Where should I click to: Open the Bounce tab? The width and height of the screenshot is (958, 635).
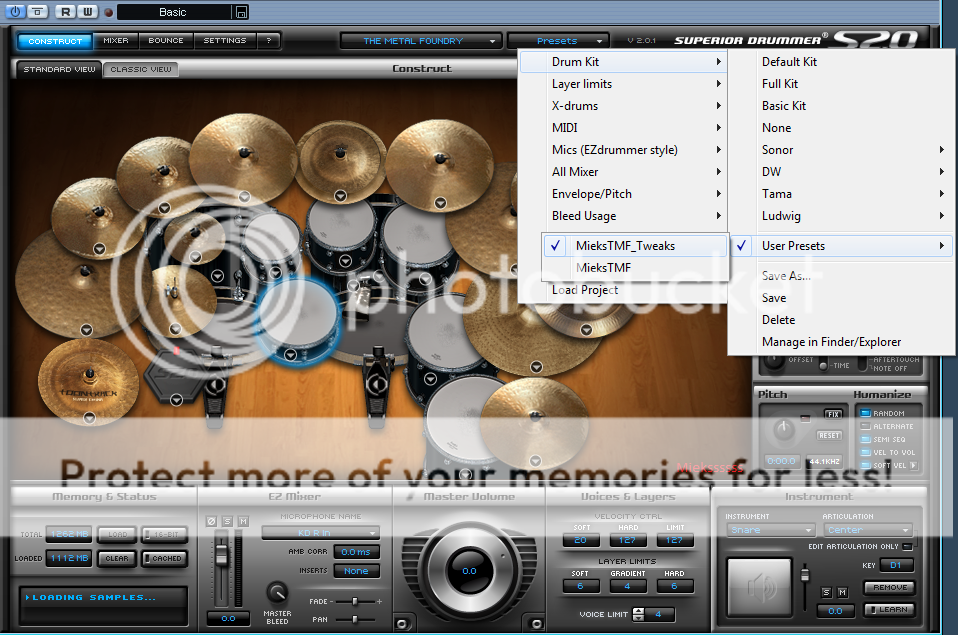166,40
